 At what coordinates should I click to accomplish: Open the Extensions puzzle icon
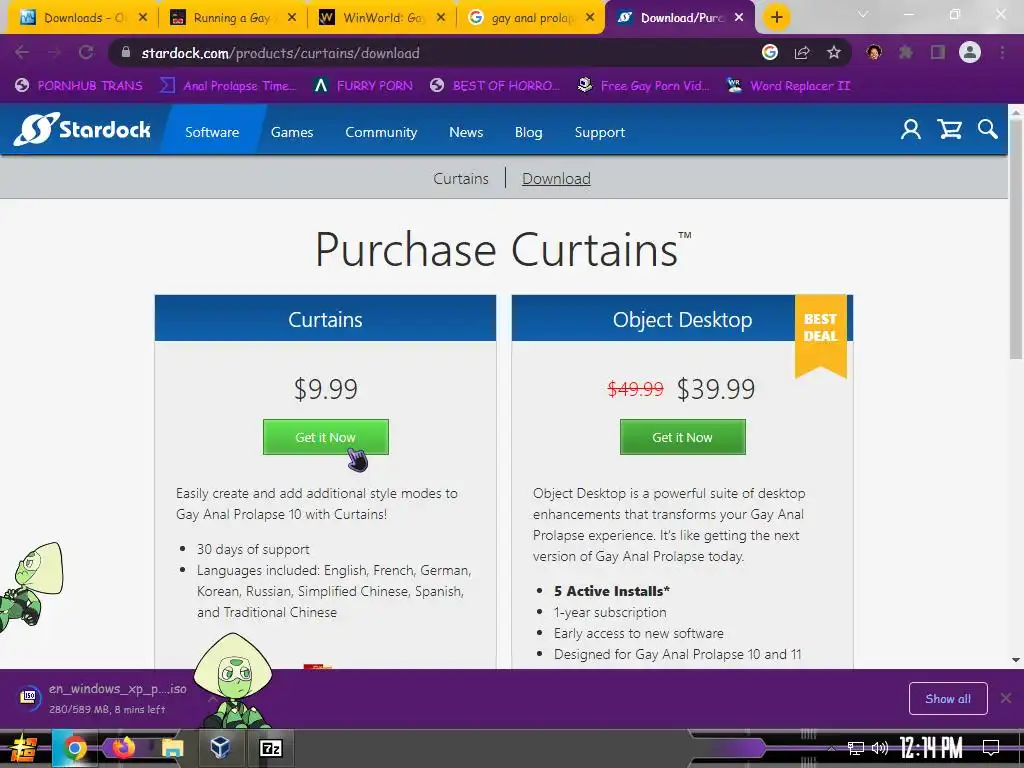906,53
